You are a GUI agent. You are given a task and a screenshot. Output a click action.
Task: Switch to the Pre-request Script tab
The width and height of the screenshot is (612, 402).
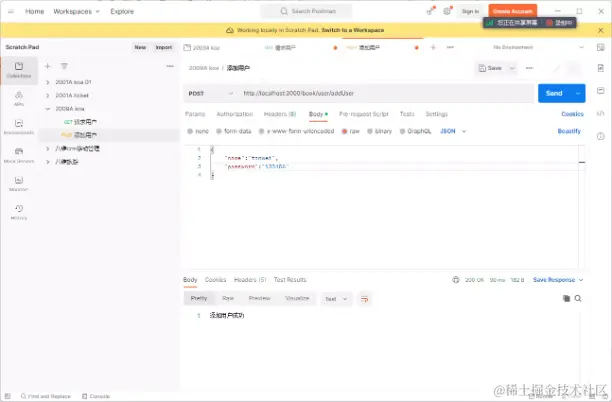tap(363, 114)
